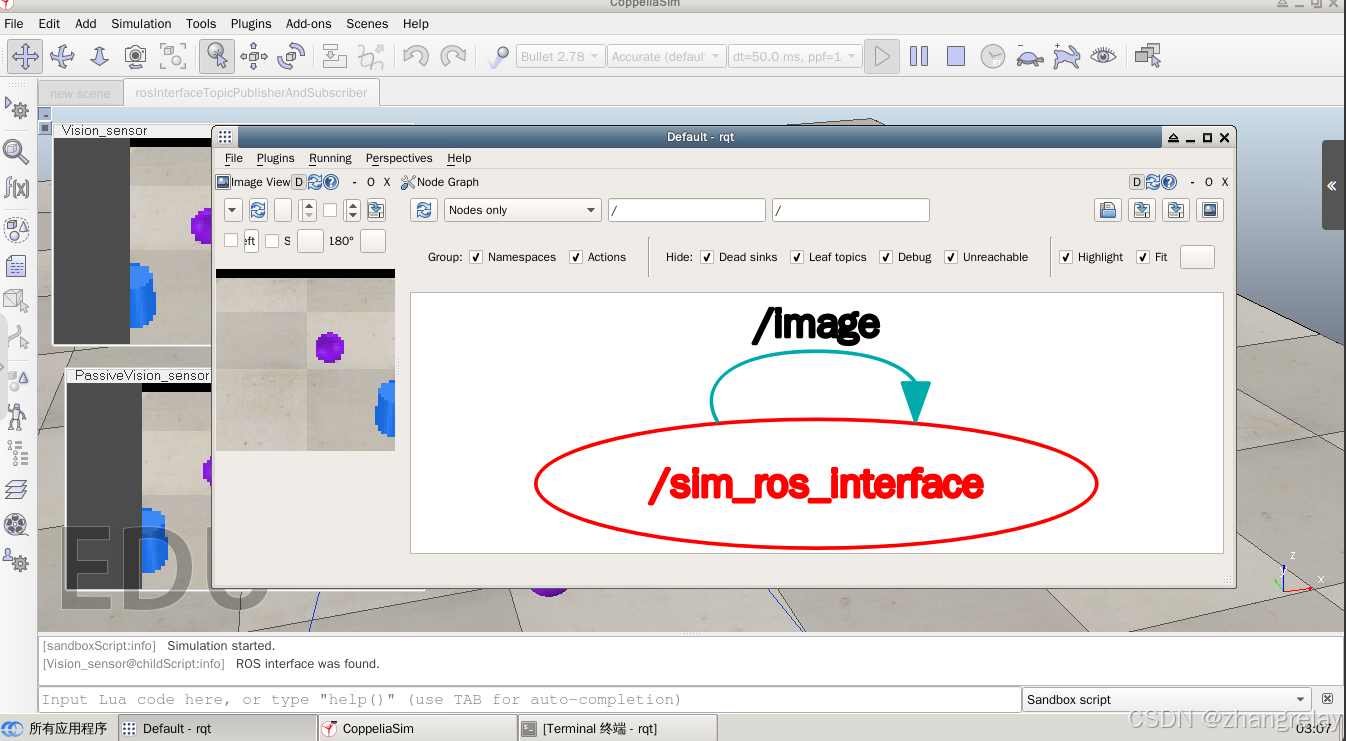Toggle the Fit checkbox
Image resolution: width=1346 pixels, height=741 pixels.
point(1143,257)
